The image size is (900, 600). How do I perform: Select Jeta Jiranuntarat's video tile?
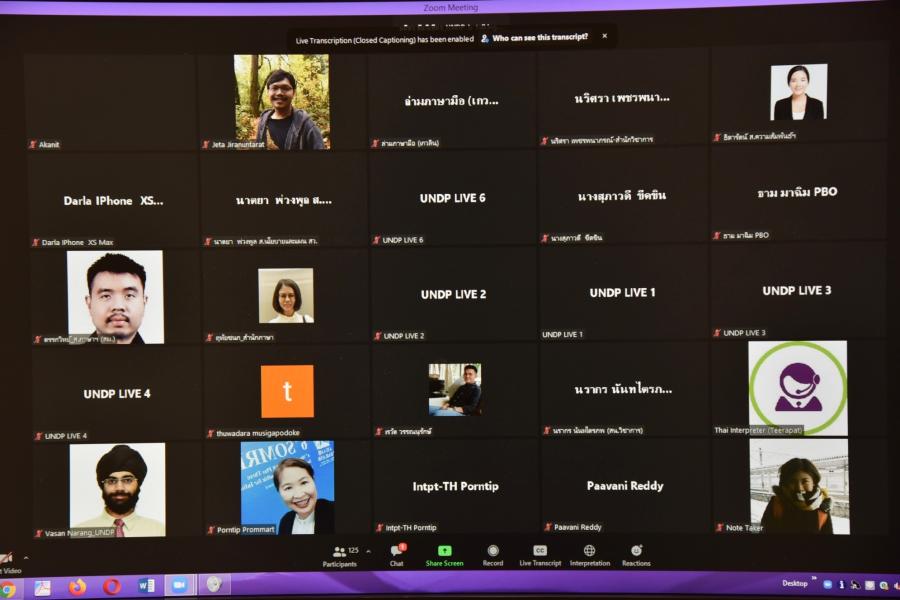click(x=281, y=102)
